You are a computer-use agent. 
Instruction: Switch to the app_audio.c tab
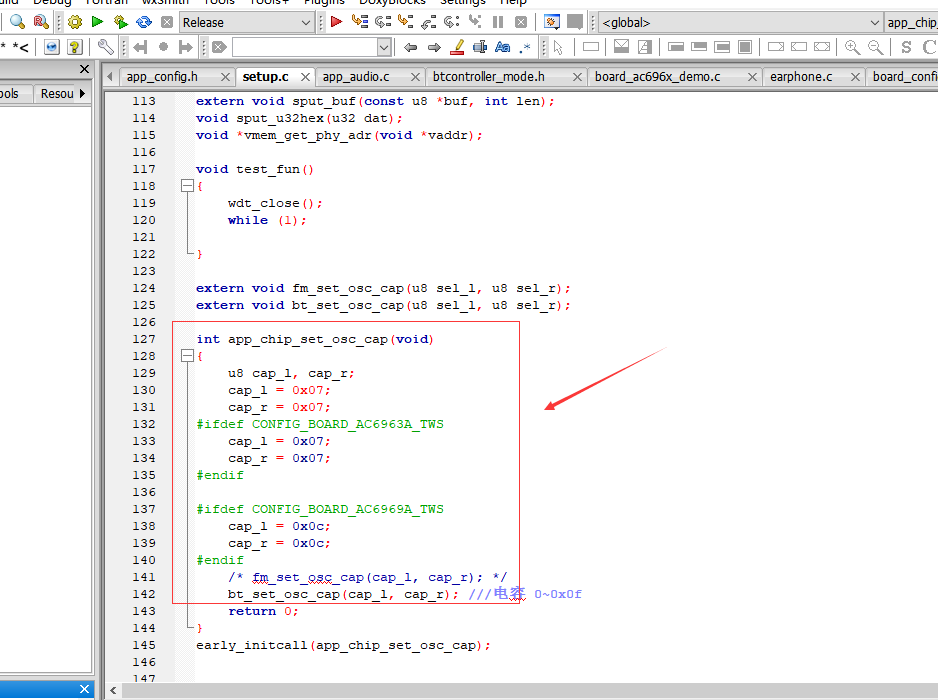click(356, 77)
